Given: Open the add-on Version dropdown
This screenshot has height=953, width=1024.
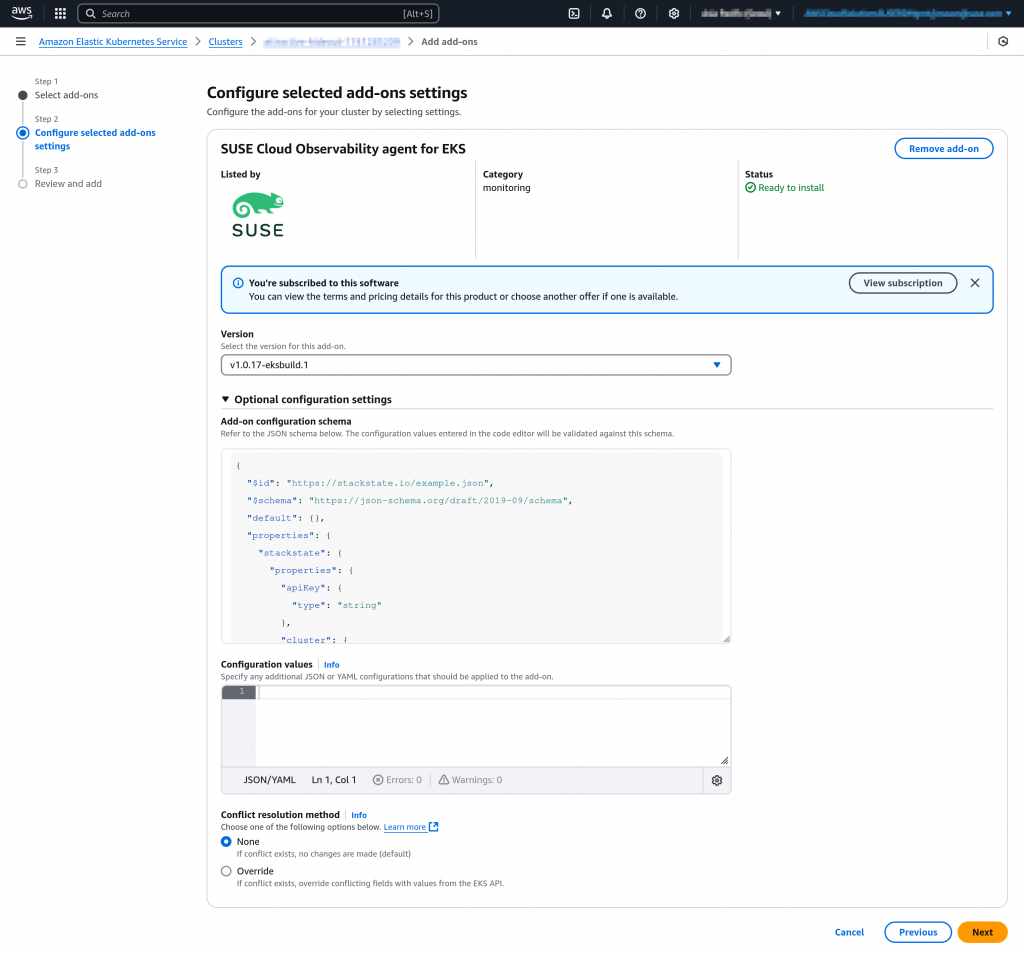Looking at the screenshot, I should 475,365.
